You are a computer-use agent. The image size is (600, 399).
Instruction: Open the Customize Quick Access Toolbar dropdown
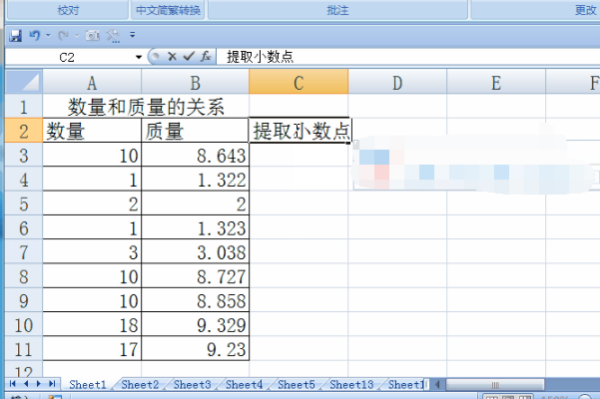(132, 35)
